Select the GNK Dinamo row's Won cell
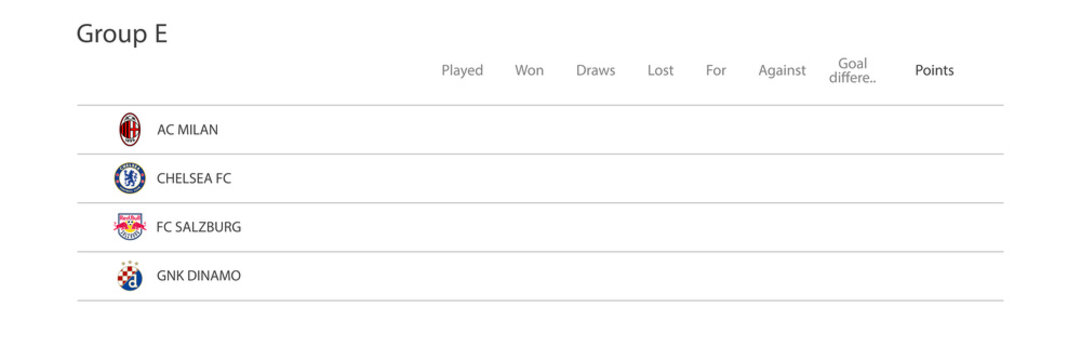This screenshot has width=1081, height=360. point(529,276)
